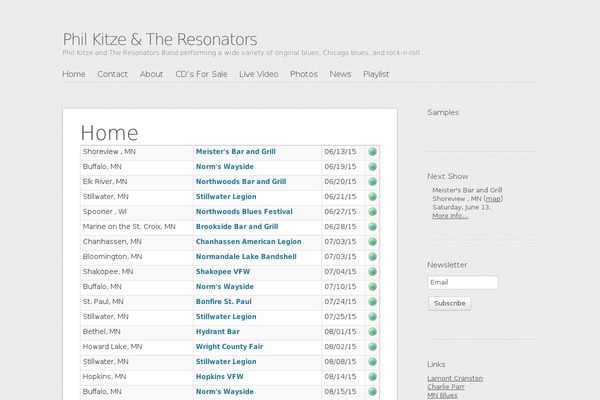Go to the Home menu item
The height and width of the screenshot is (400, 600).
[x=74, y=74]
